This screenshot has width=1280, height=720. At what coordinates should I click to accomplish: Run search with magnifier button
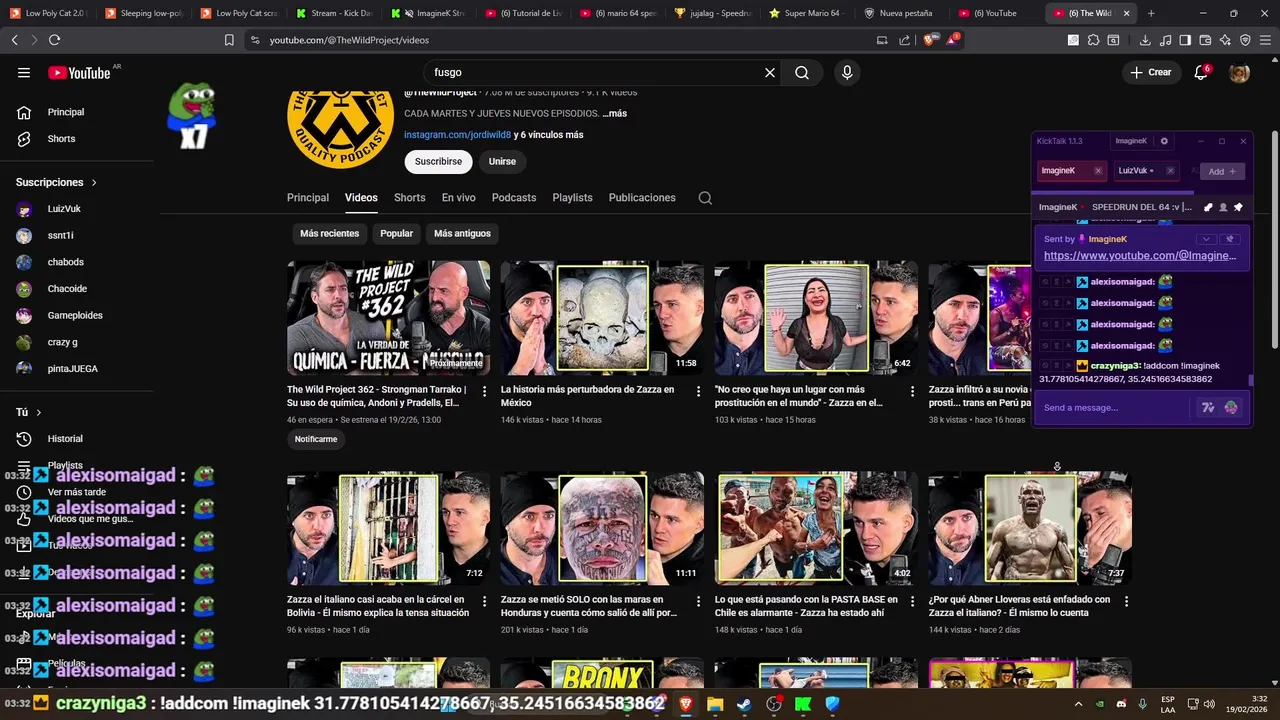(x=802, y=72)
